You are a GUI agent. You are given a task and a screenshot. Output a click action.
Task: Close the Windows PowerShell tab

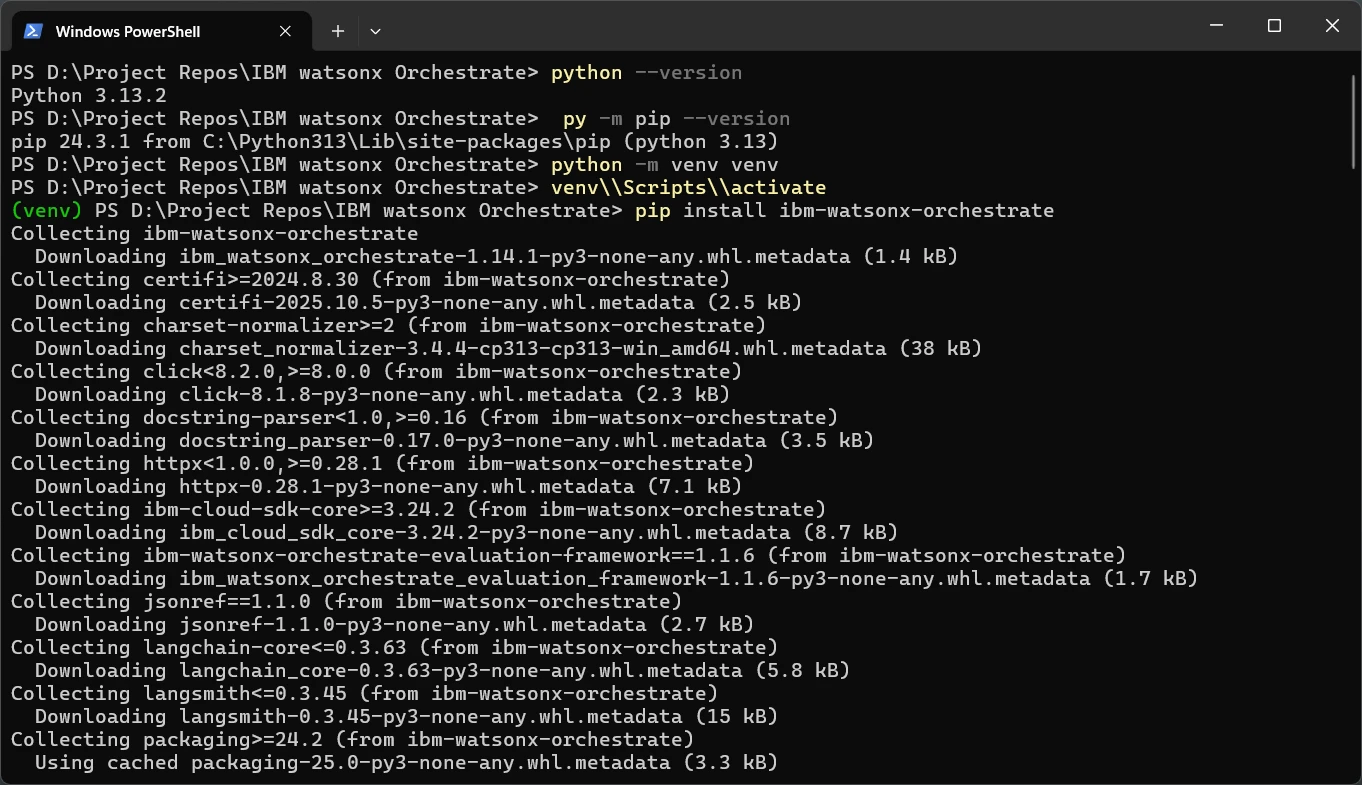click(284, 31)
